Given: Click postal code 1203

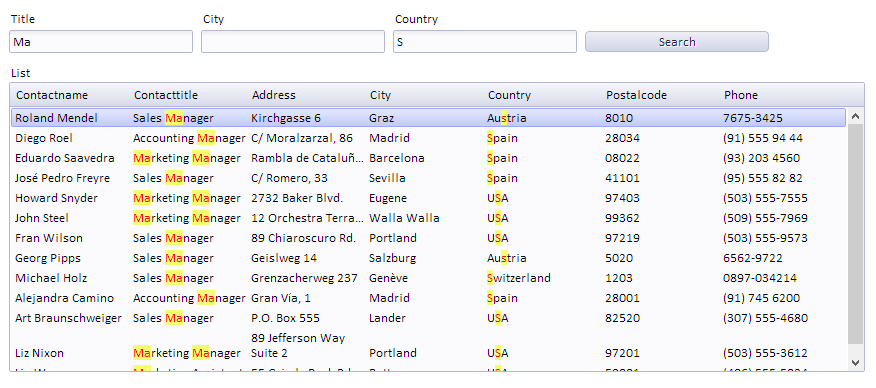Looking at the screenshot, I should [619, 278].
